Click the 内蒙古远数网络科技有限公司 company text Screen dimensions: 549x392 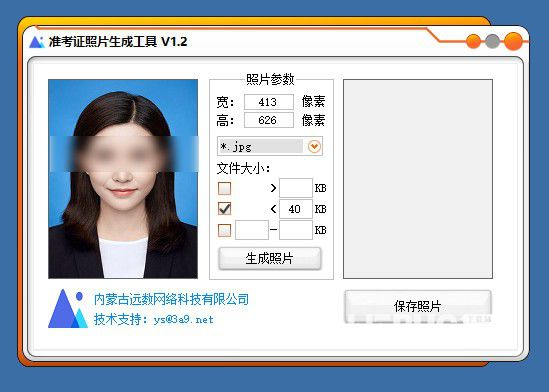tap(172, 299)
